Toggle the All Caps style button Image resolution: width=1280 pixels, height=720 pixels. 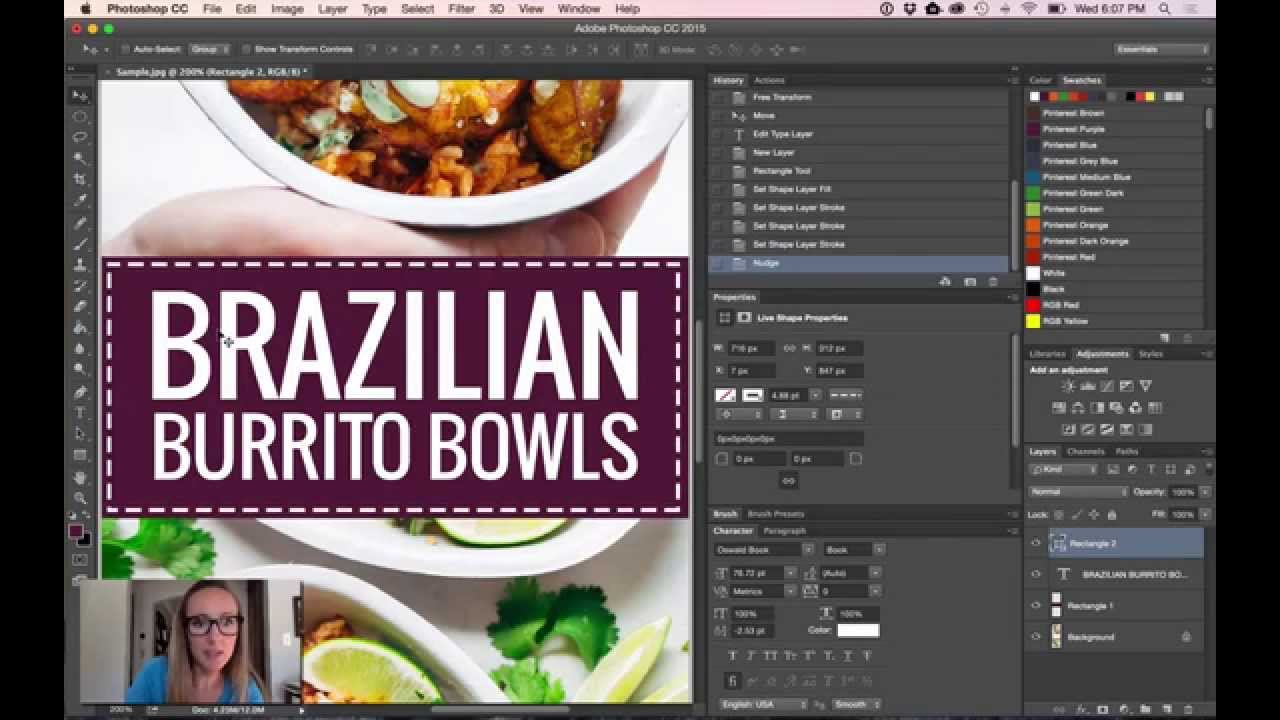coord(770,656)
